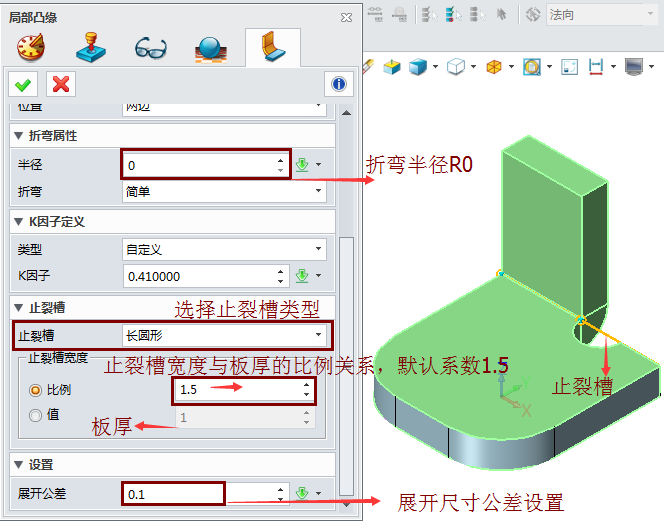This screenshot has width=664, height=522.
Task: Open the wireframe cube dropdown arrow
Action: coord(473,66)
